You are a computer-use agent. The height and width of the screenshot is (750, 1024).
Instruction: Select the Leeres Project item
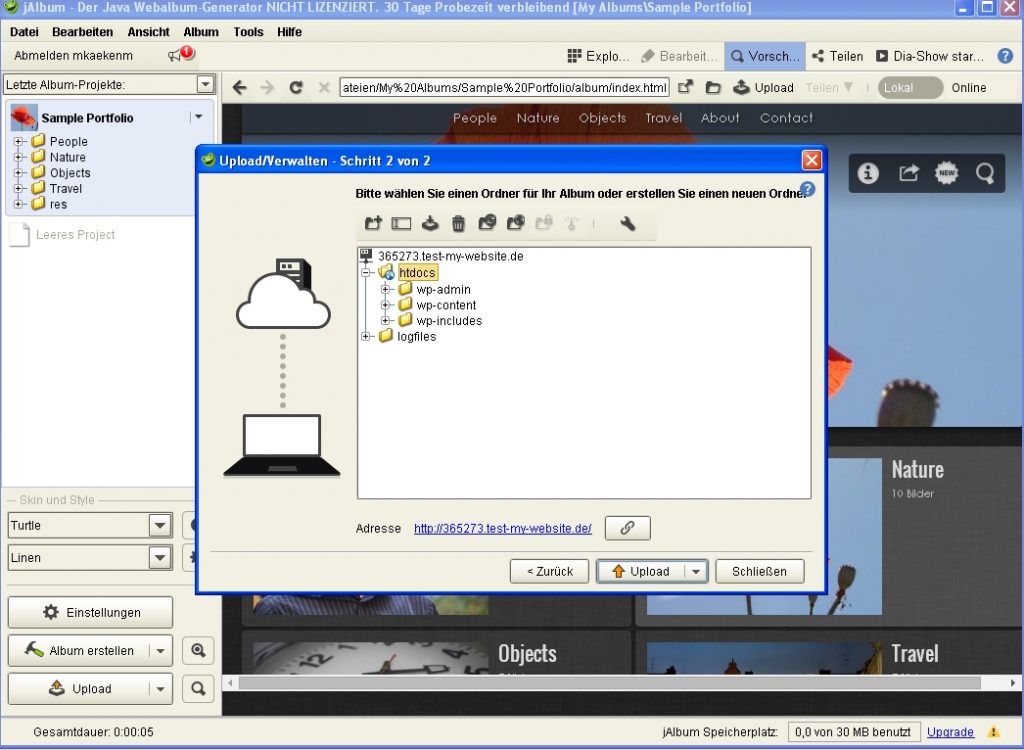tap(63, 235)
